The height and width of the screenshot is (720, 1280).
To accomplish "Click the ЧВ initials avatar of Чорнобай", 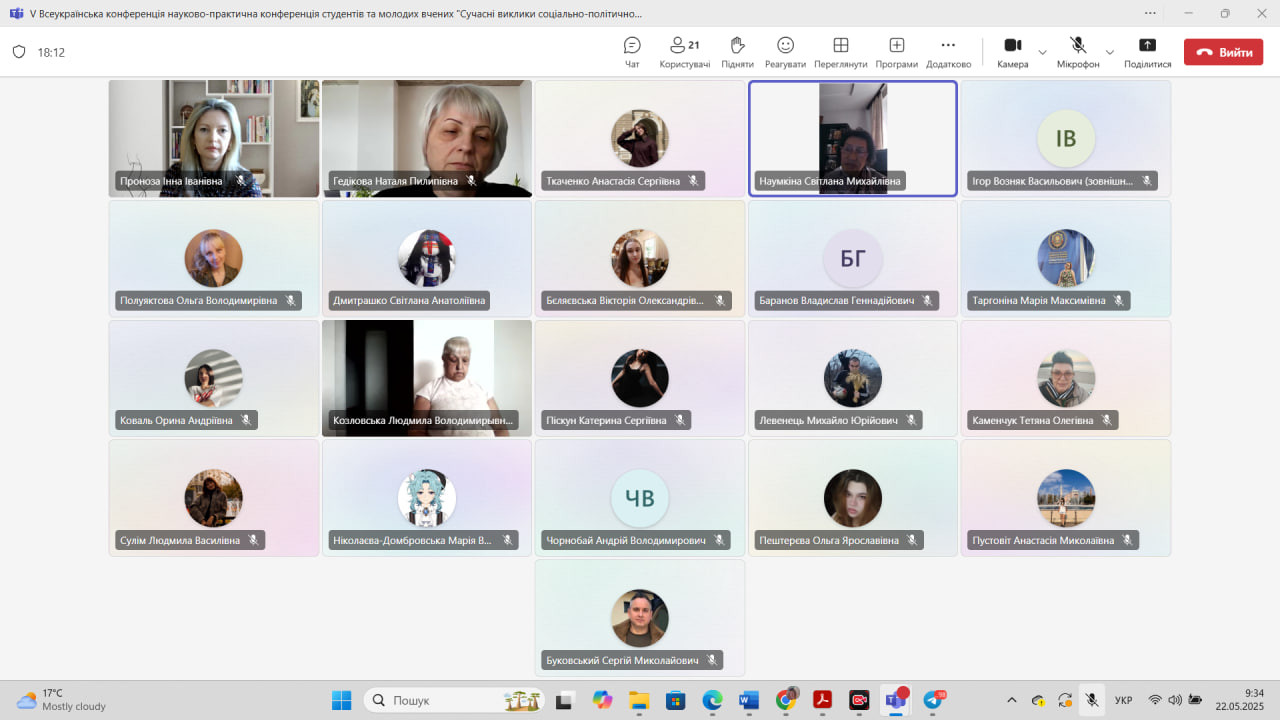I will [640, 498].
